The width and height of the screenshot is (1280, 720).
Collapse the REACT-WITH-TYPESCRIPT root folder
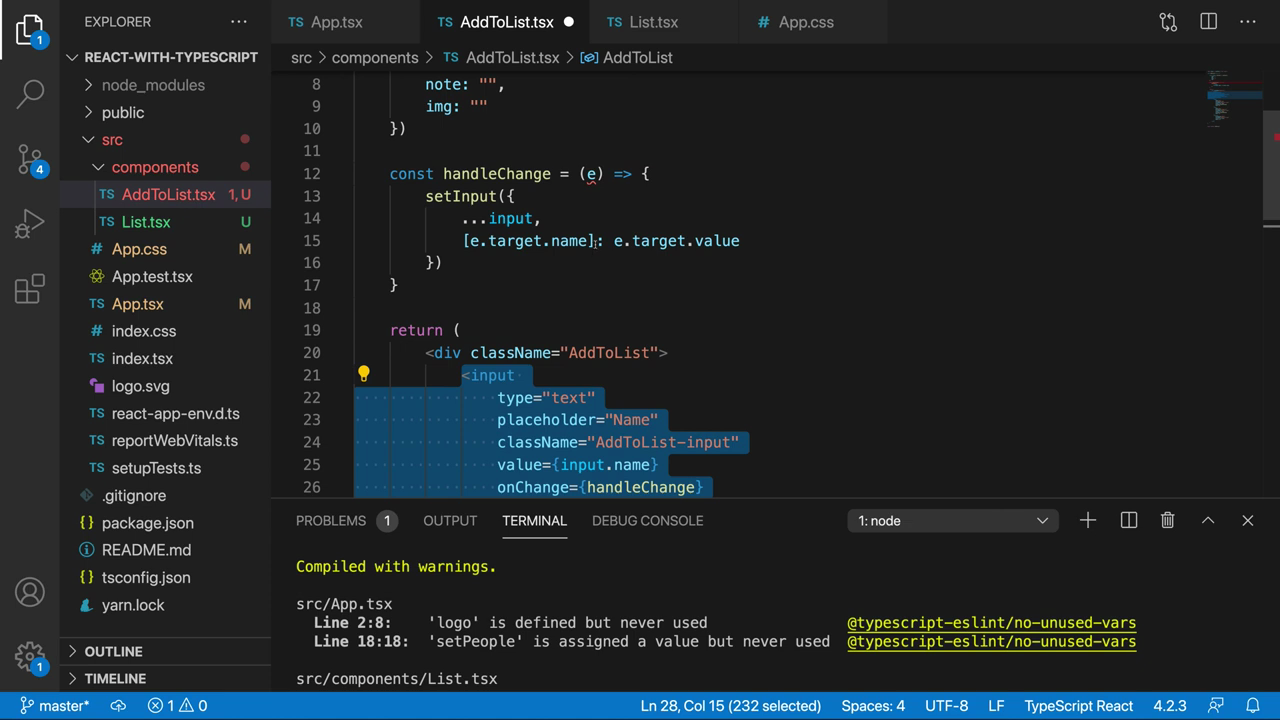[x=165, y=57]
